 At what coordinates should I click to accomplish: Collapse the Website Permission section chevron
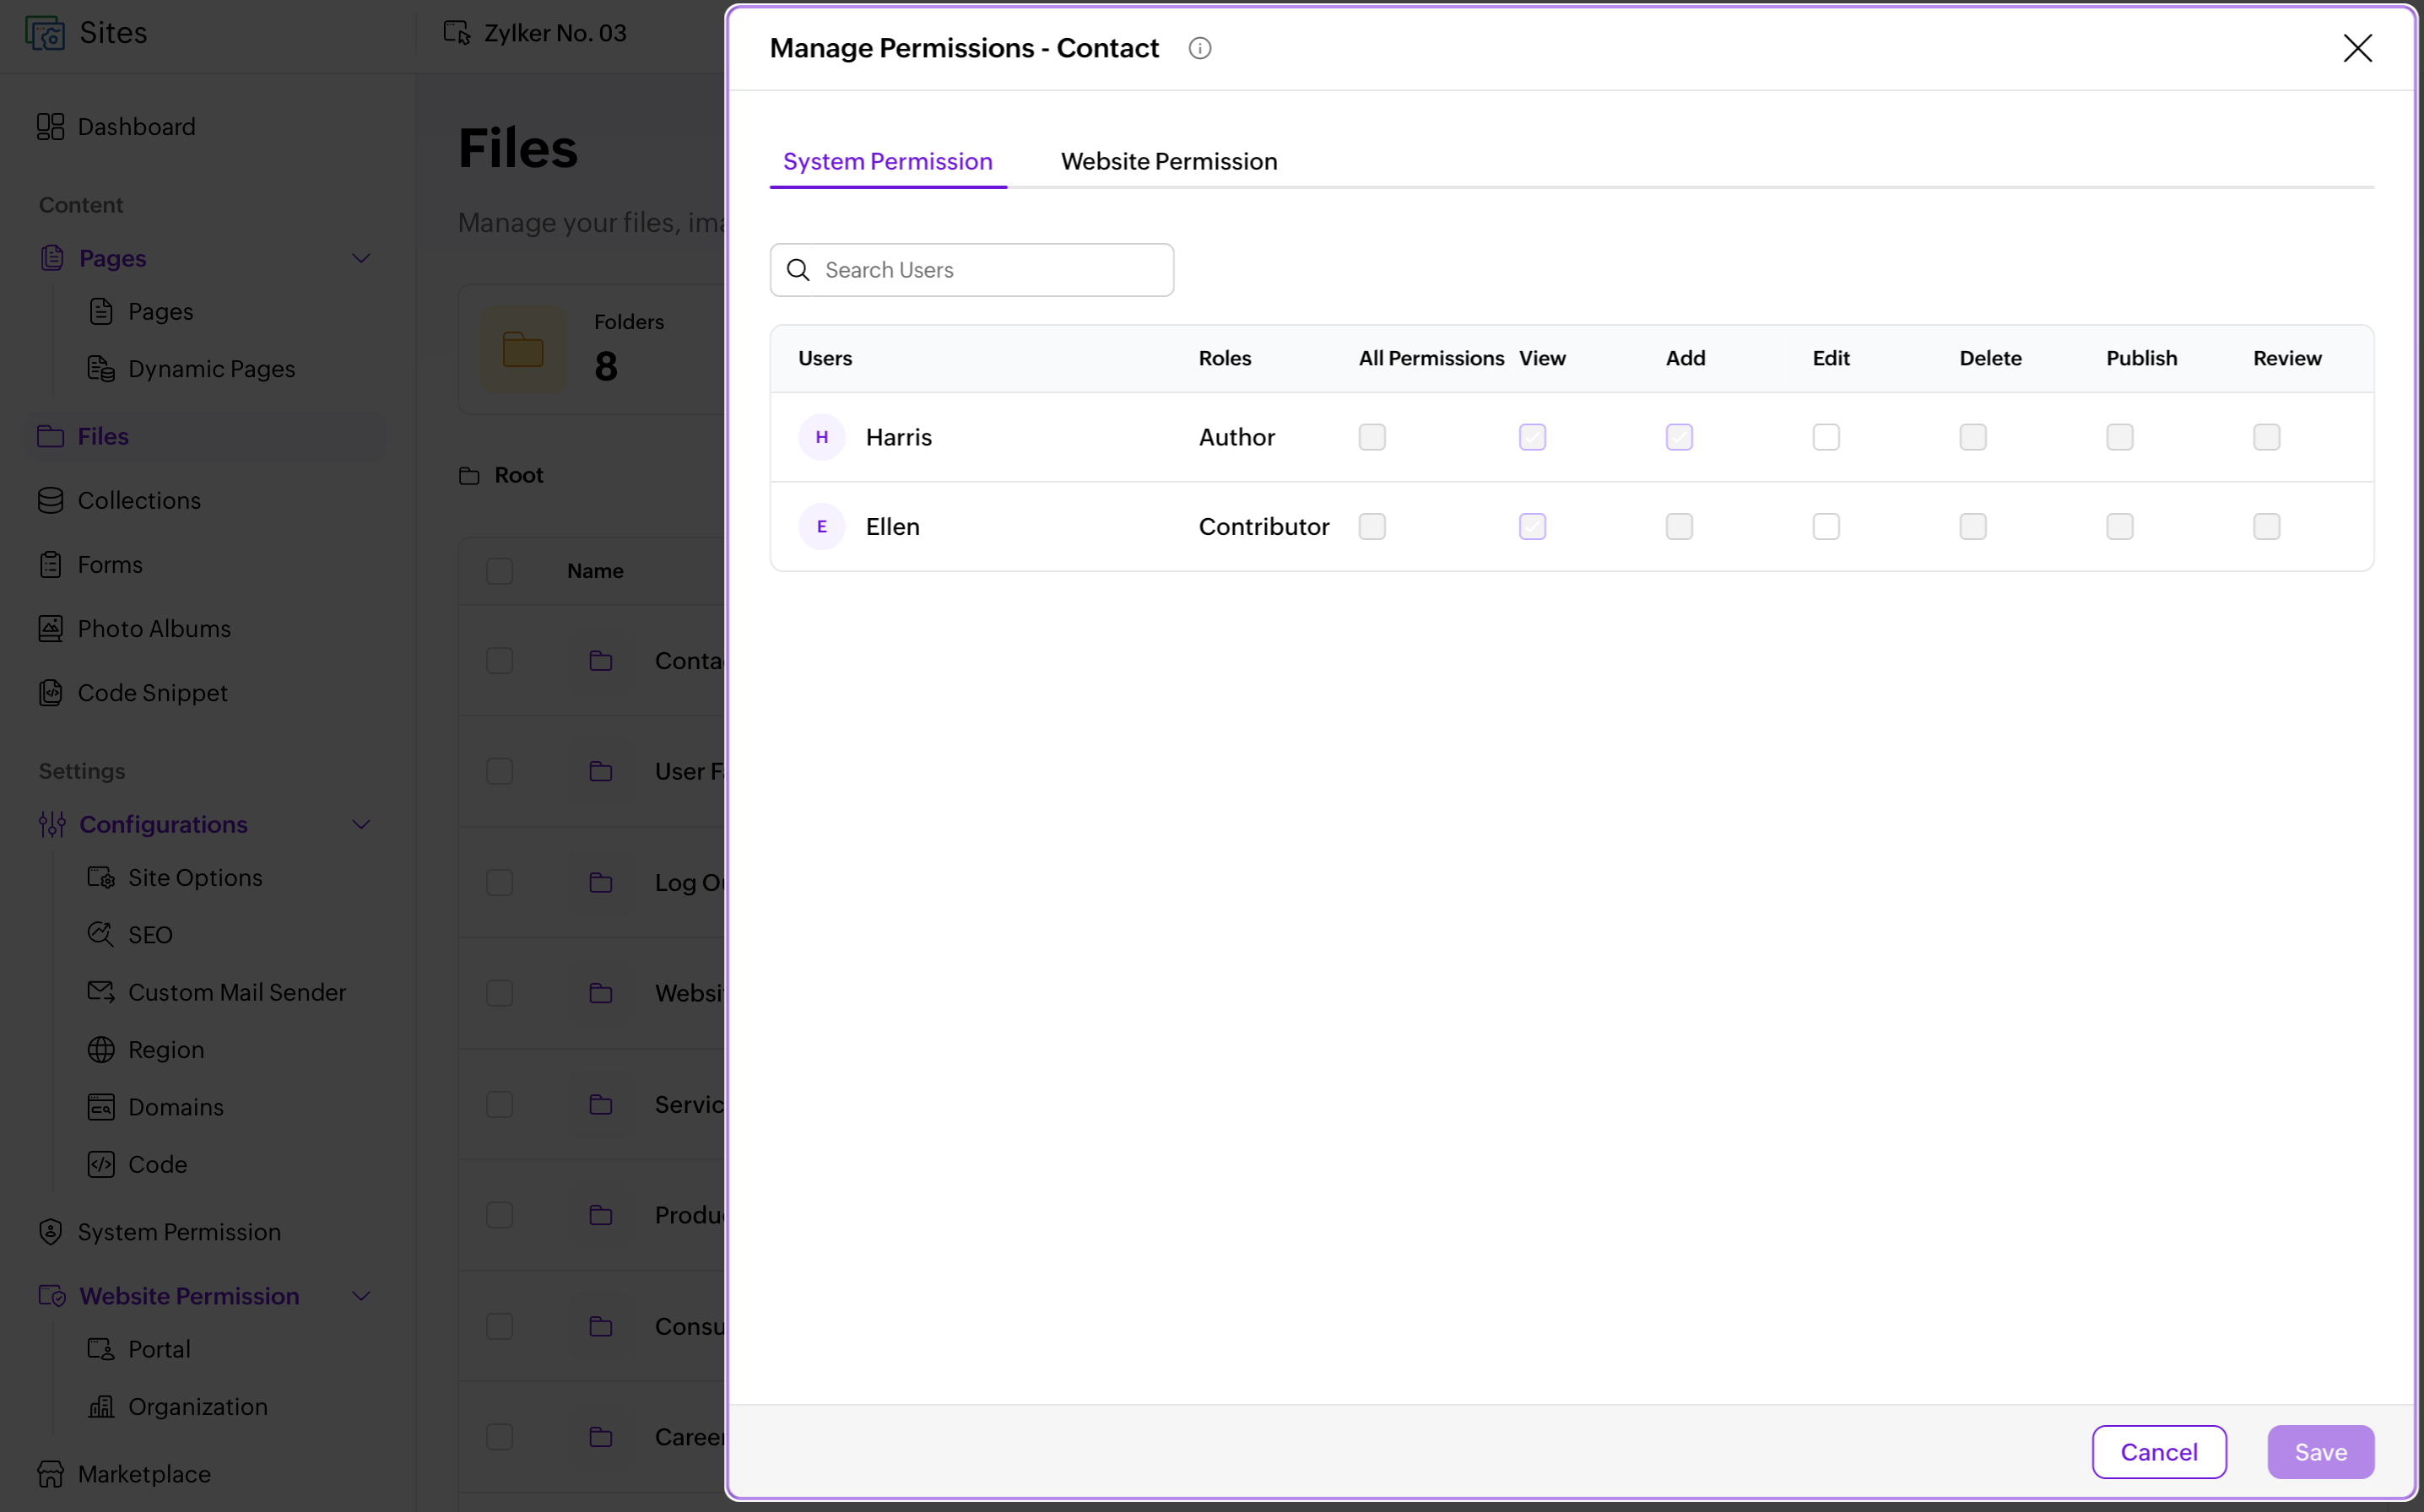click(x=361, y=1295)
